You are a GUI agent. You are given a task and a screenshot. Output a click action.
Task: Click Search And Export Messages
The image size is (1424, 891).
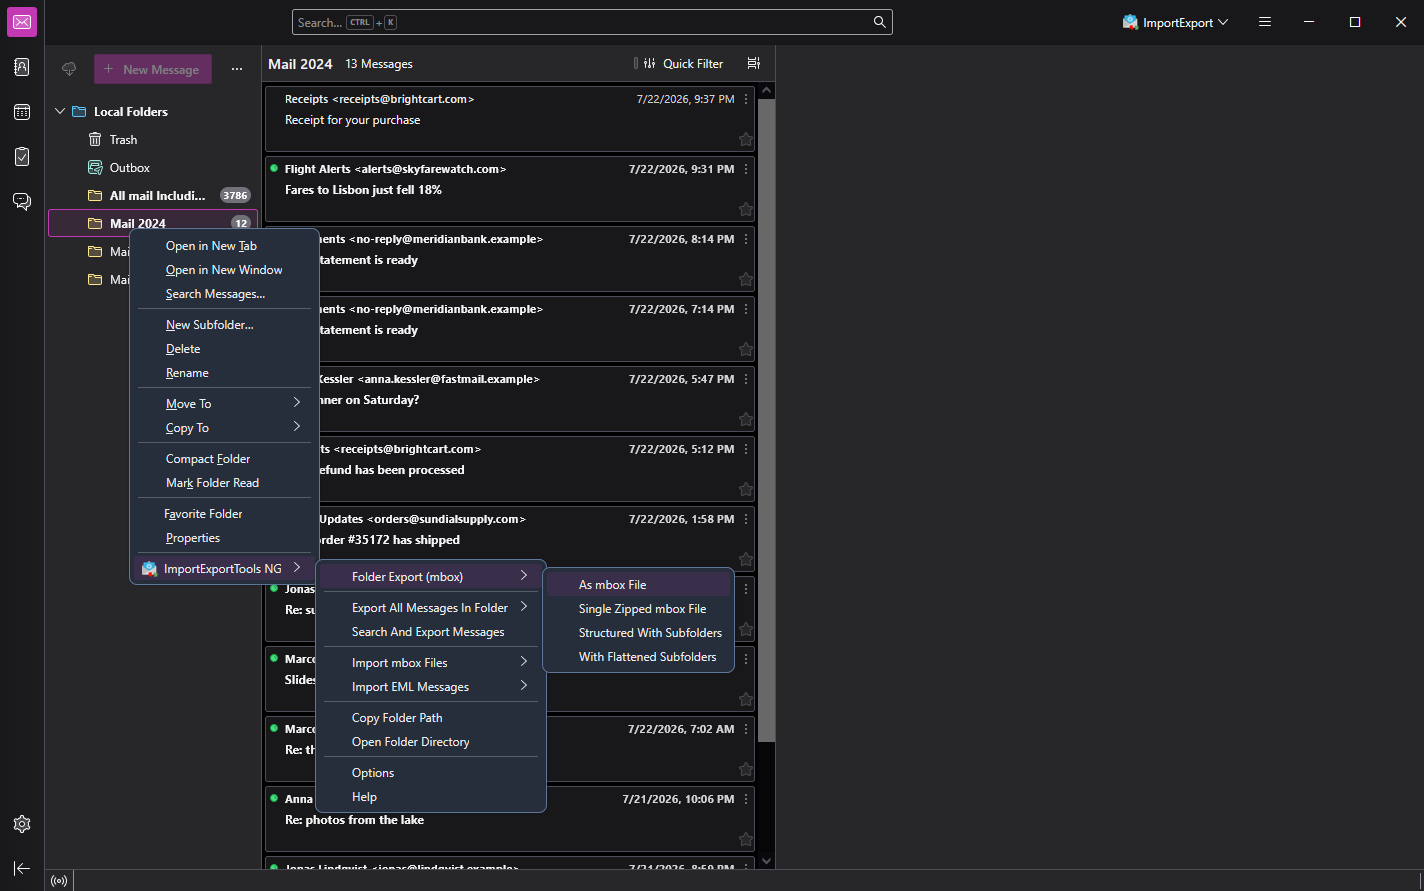pyautogui.click(x=430, y=631)
